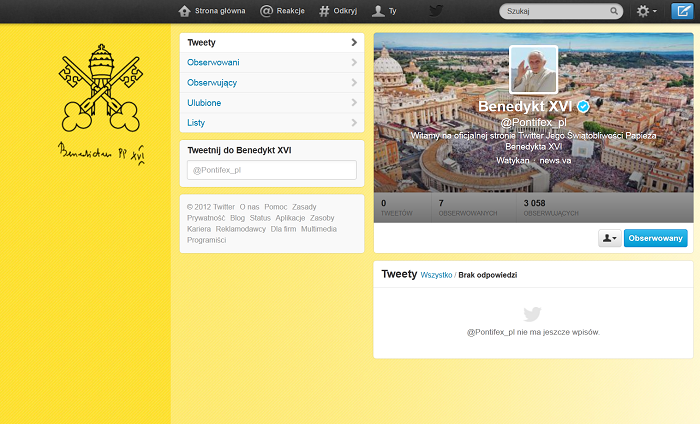Open Odkryj in the top navigation
This screenshot has width=700, height=424.
[x=338, y=11]
